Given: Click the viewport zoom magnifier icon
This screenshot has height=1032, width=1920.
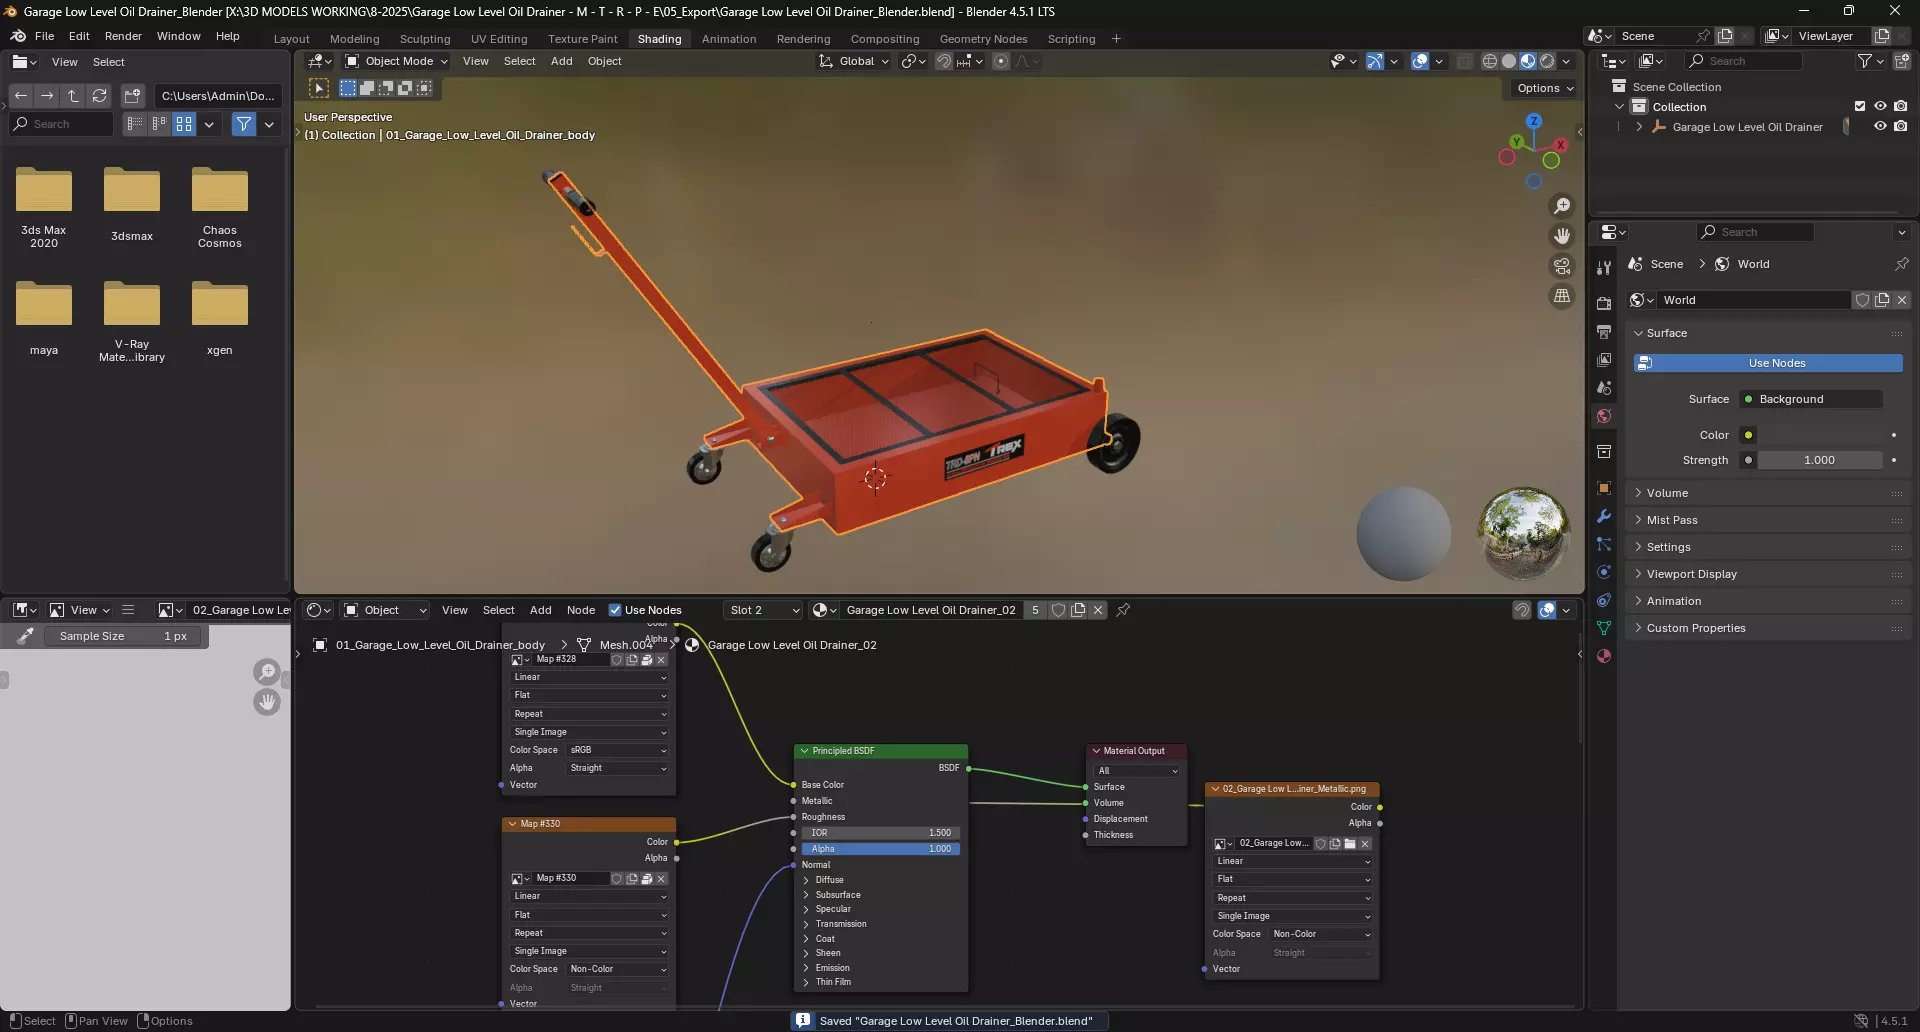Looking at the screenshot, I should click(x=1561, y=206).
